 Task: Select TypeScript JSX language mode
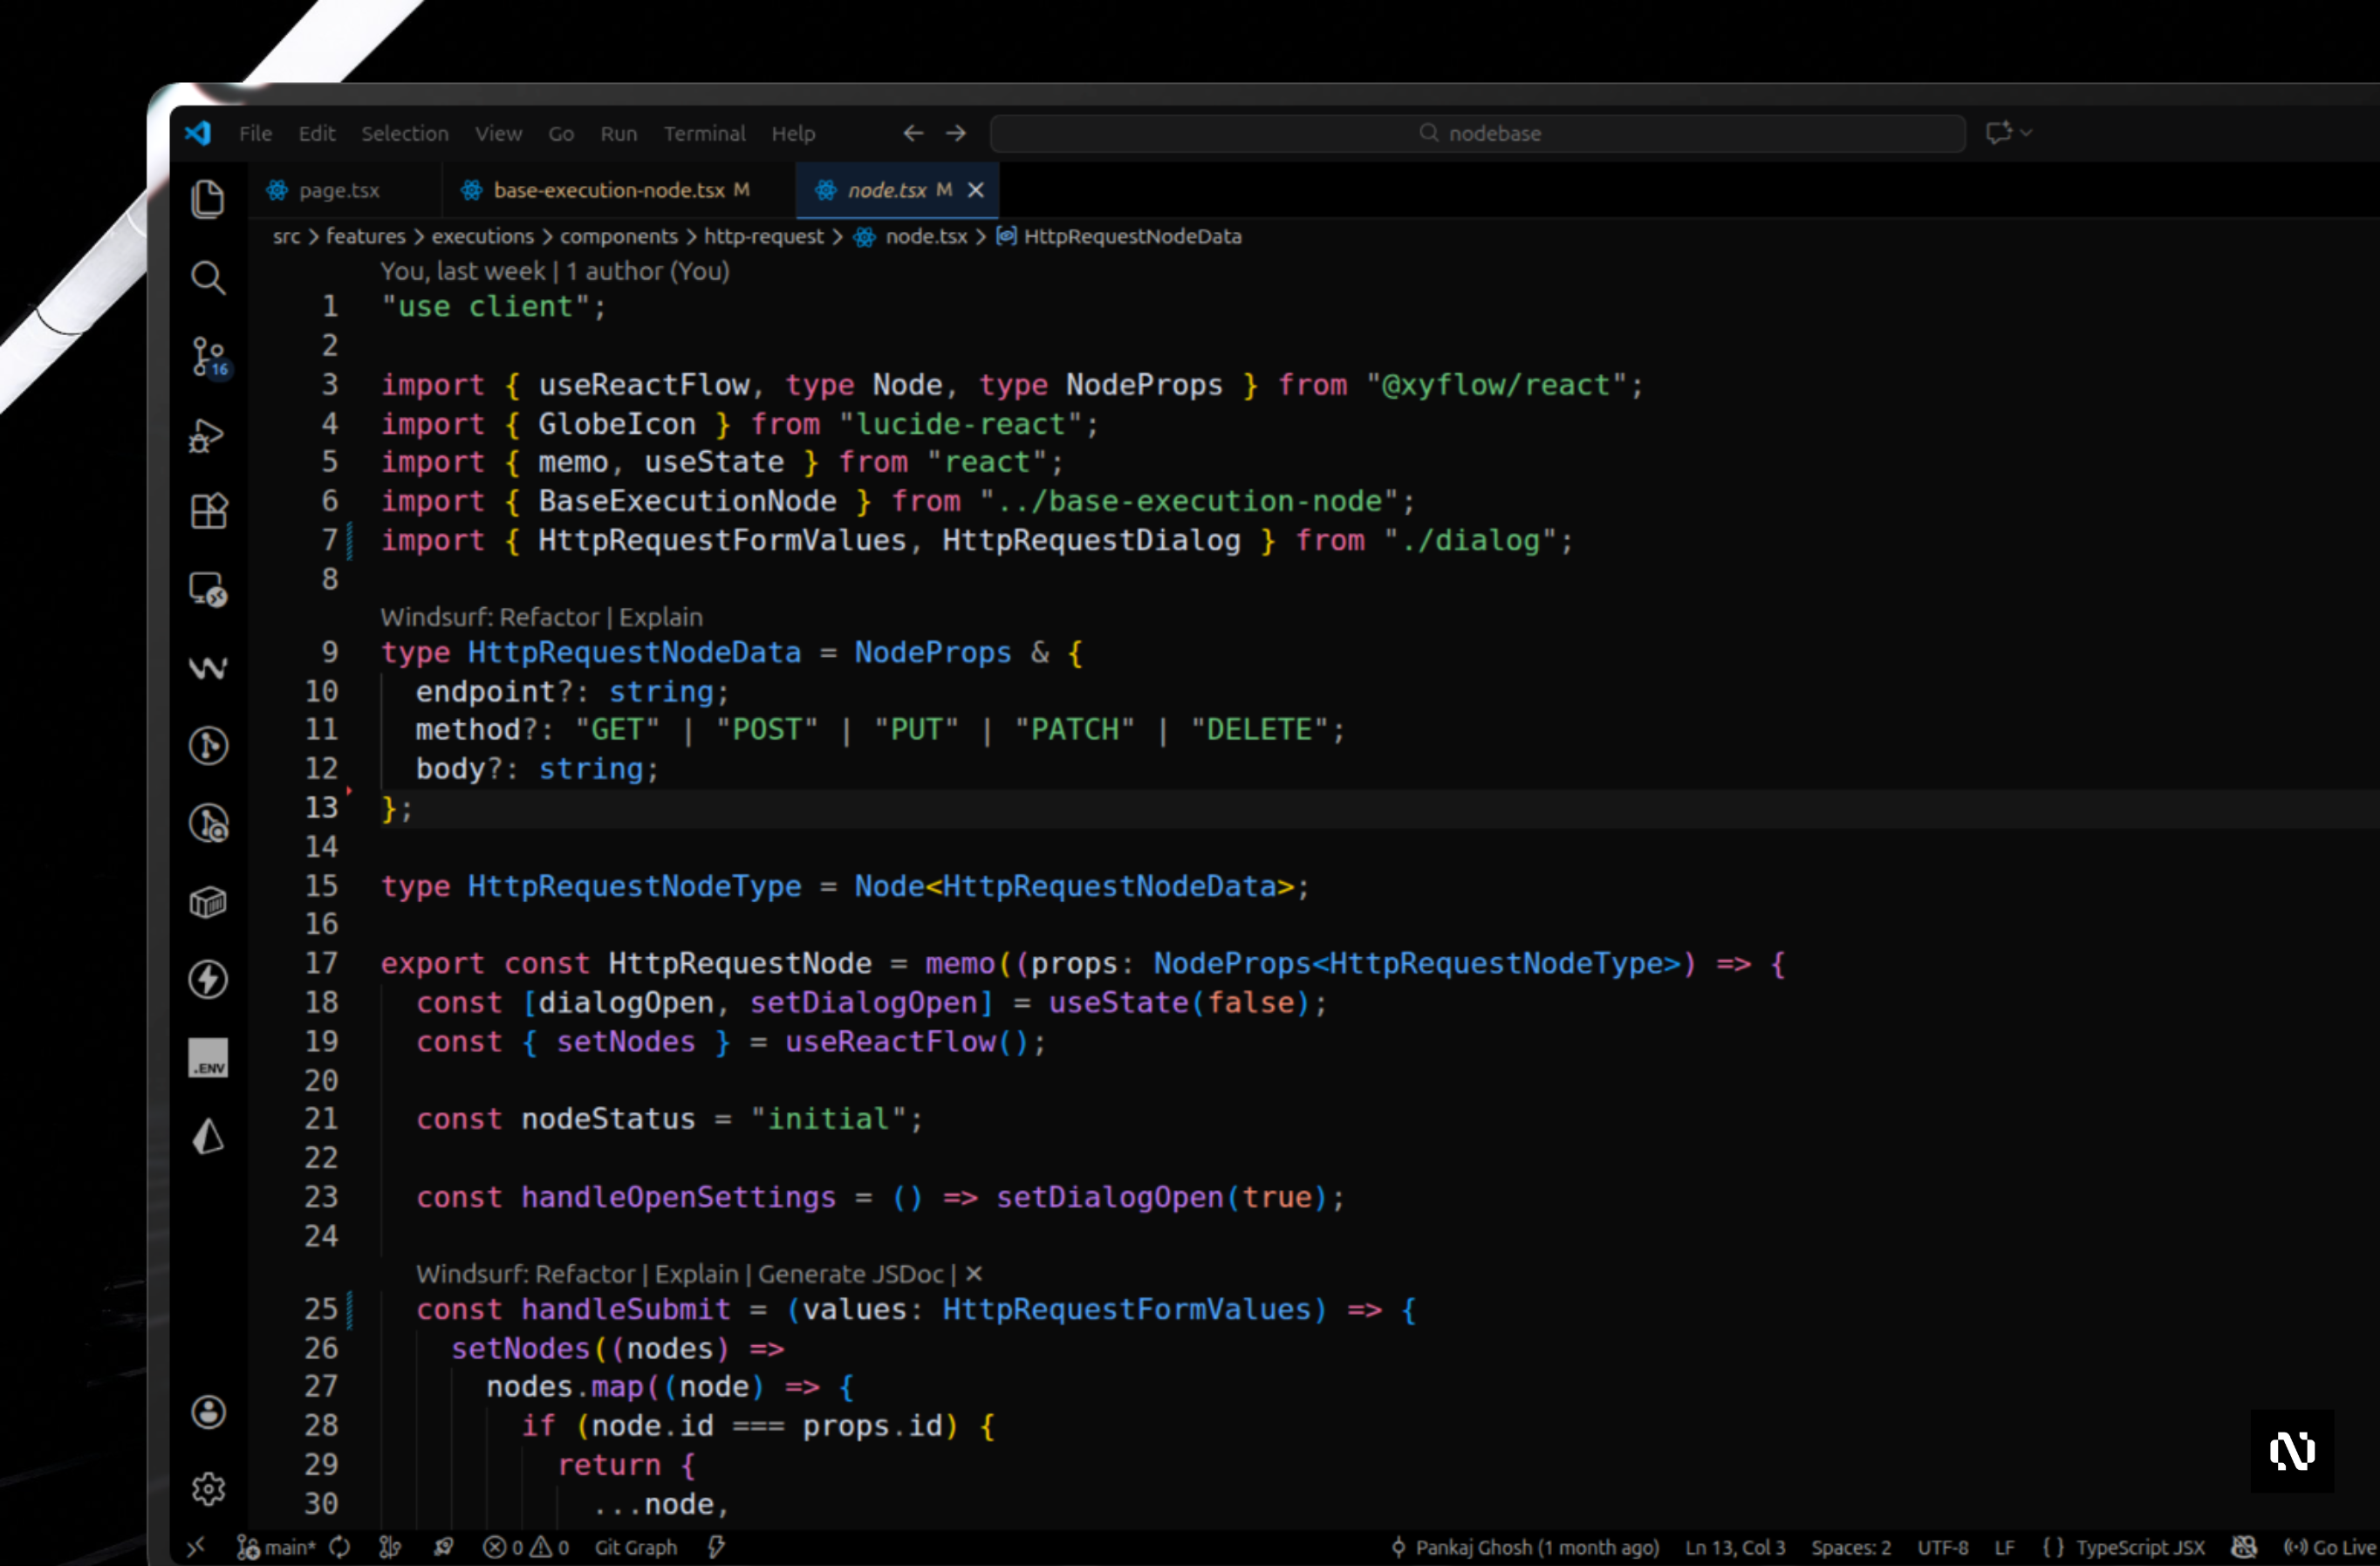click(2138, 1547)
